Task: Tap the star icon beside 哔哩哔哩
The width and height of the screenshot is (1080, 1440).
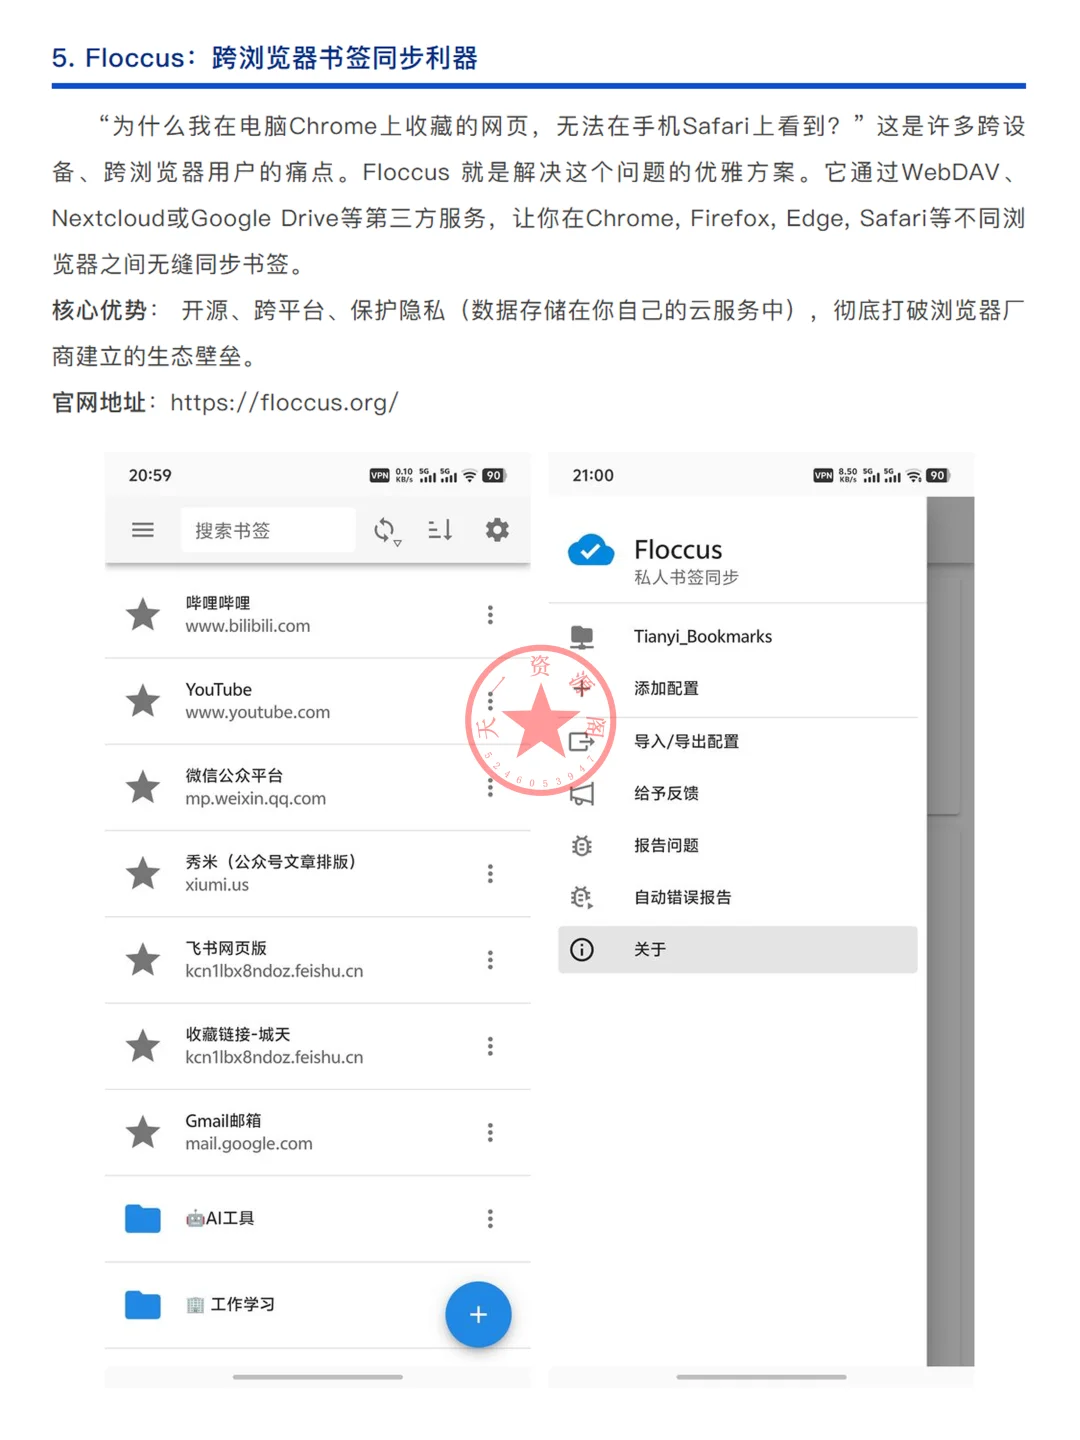Action: pyautogui.click(x=143, y=615)
